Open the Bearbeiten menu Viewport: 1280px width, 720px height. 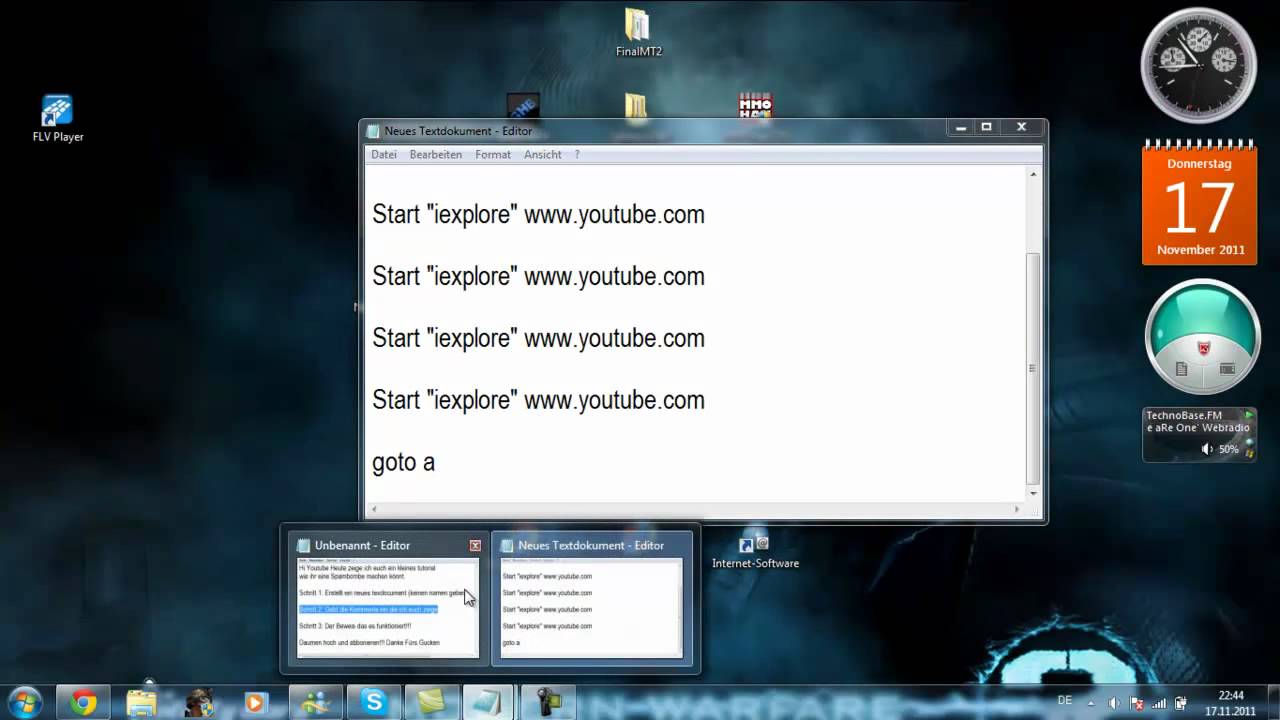pos(436,155)
